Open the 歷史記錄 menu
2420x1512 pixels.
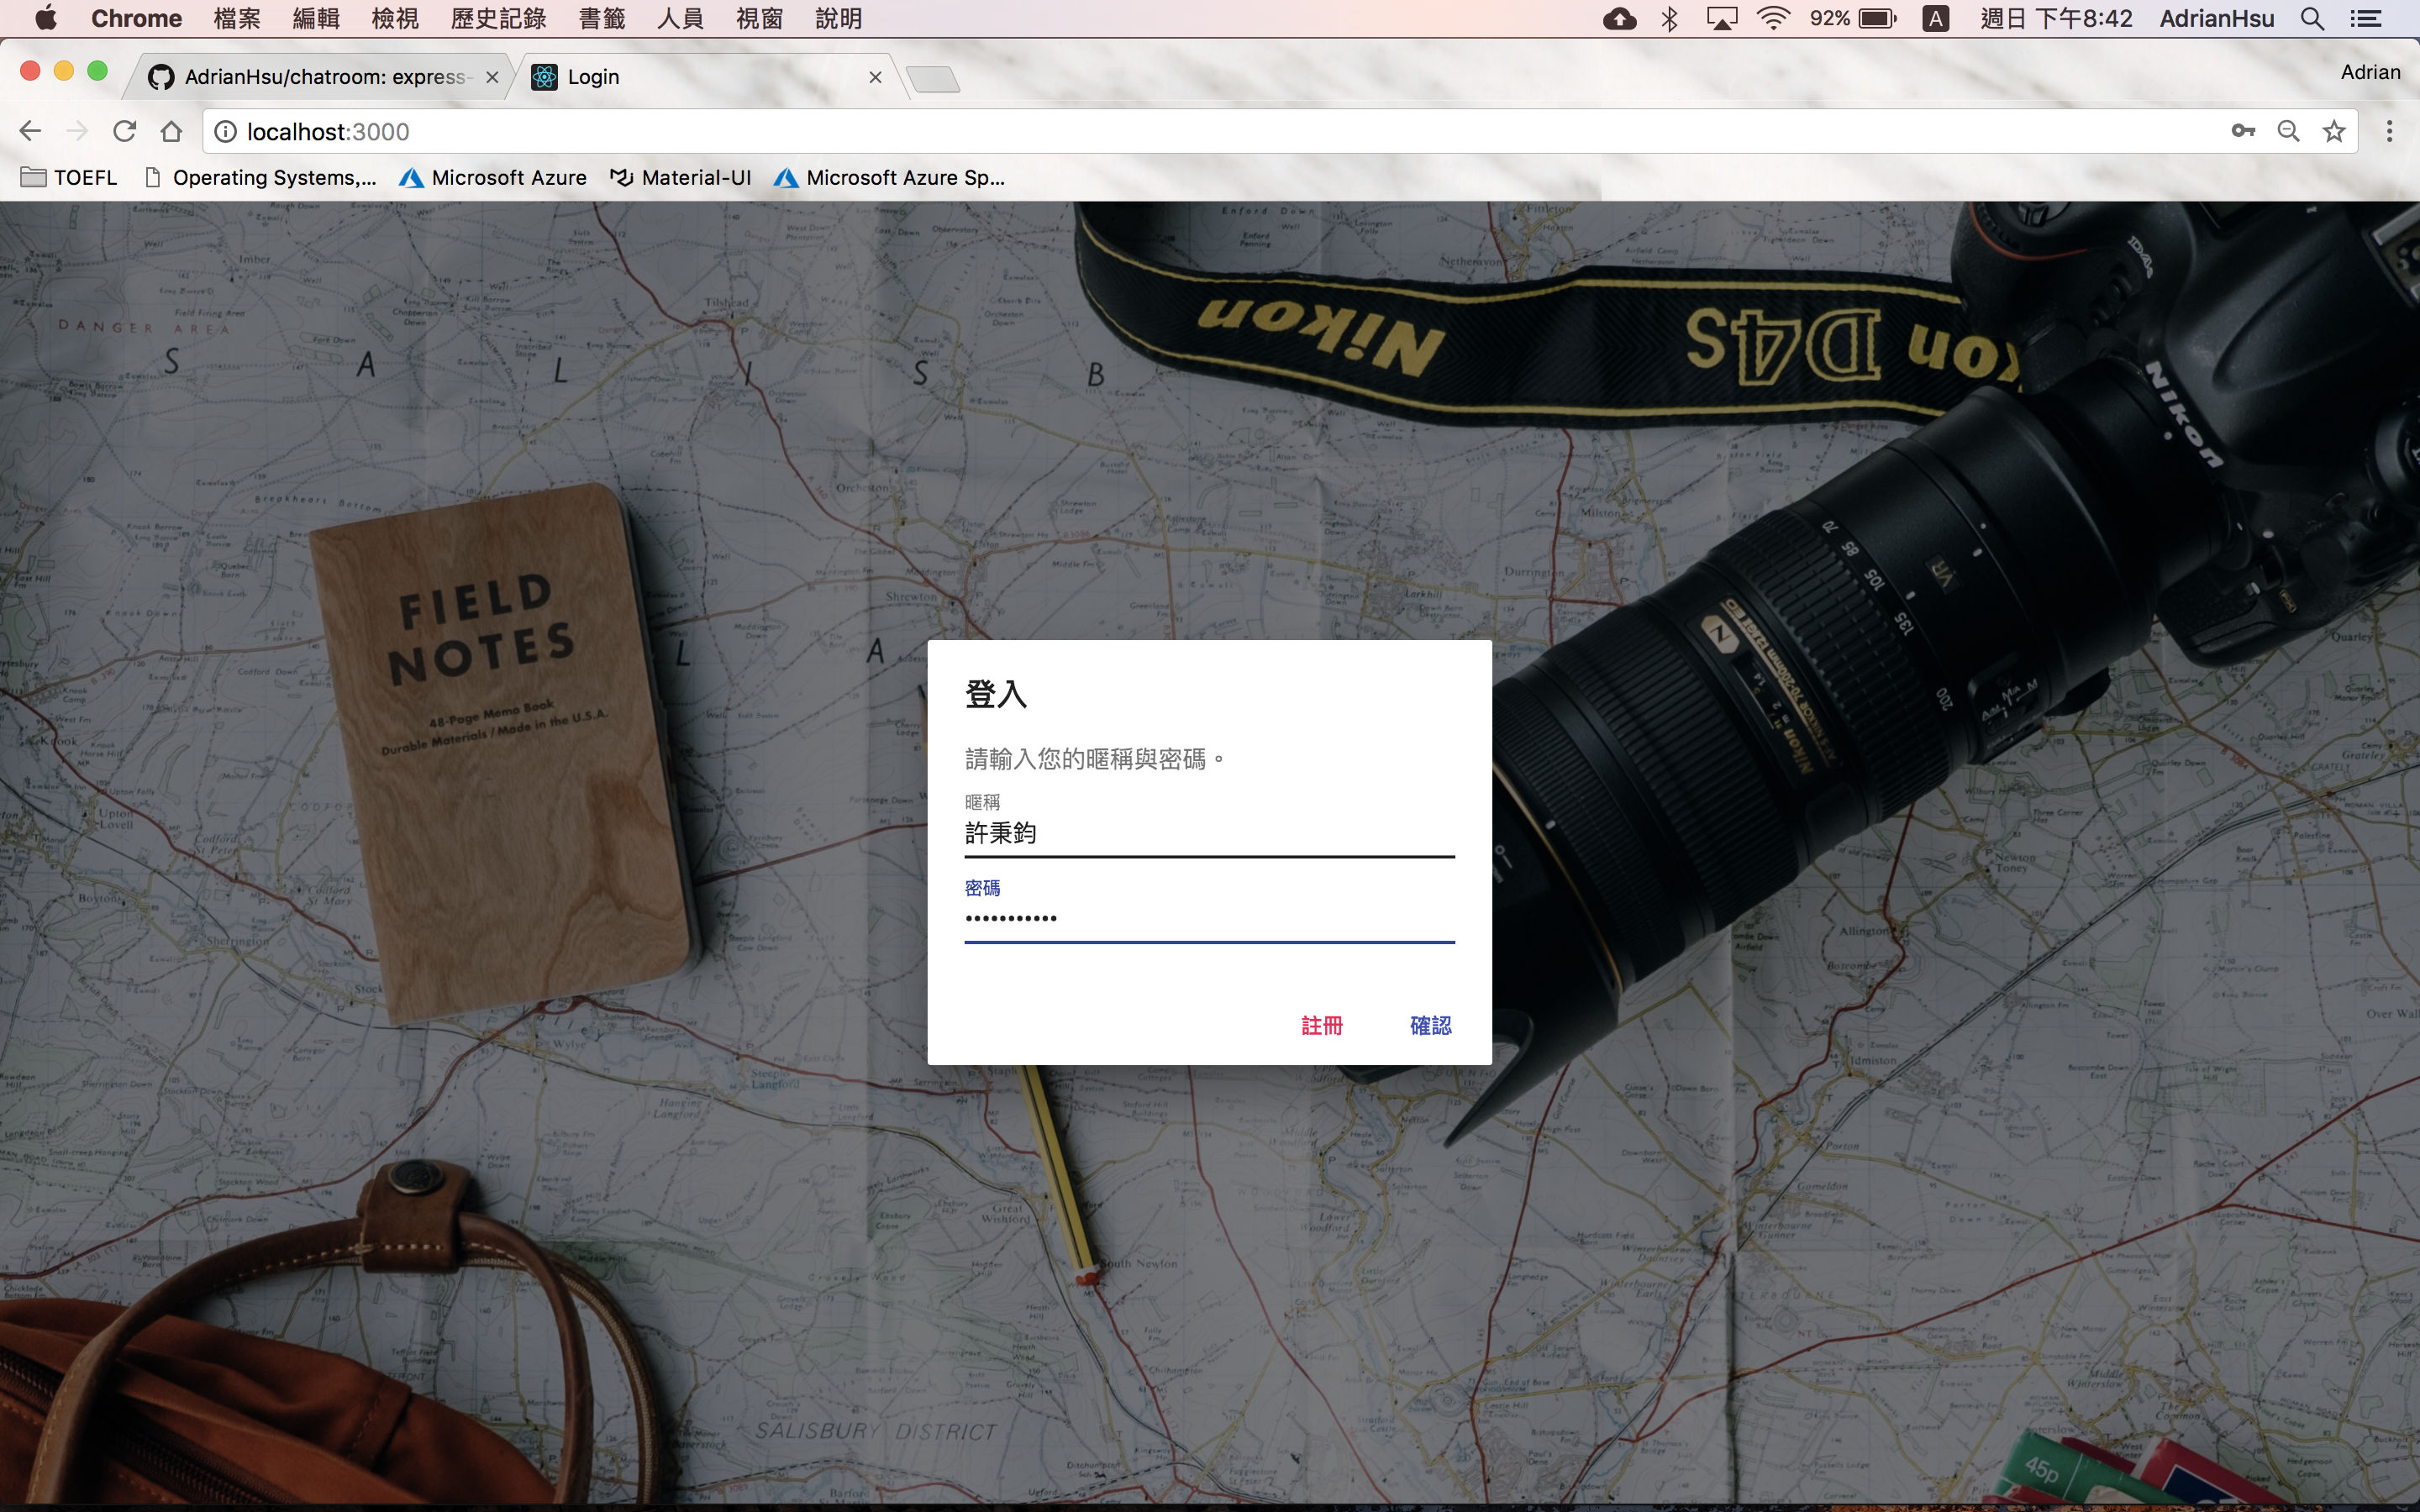498,18
